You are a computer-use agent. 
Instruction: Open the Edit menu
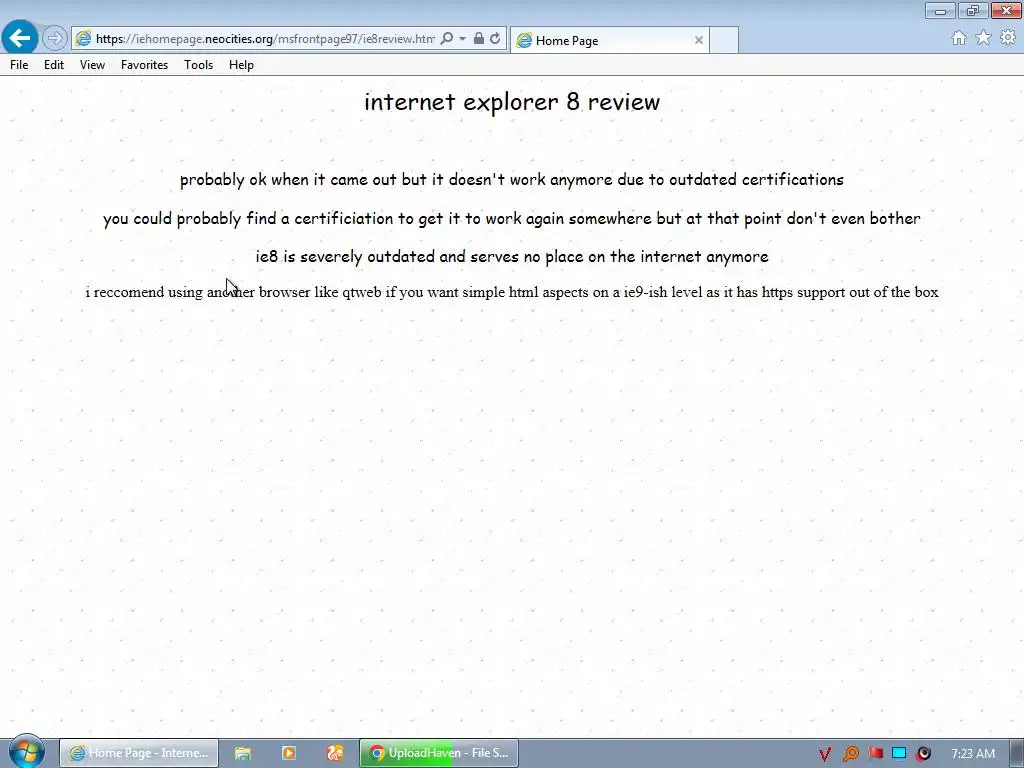[54, 65]
